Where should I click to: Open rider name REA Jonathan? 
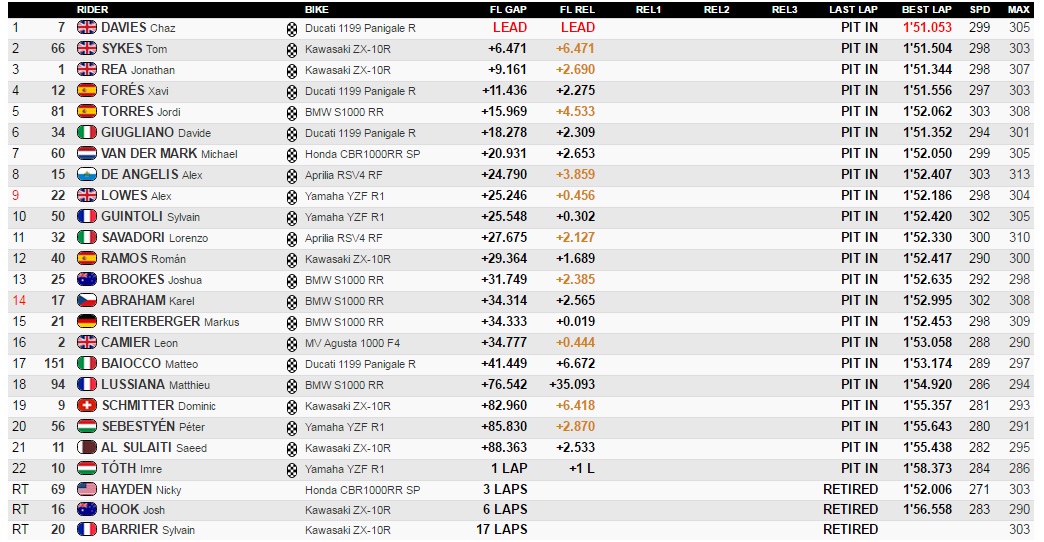tap(138, 70)
